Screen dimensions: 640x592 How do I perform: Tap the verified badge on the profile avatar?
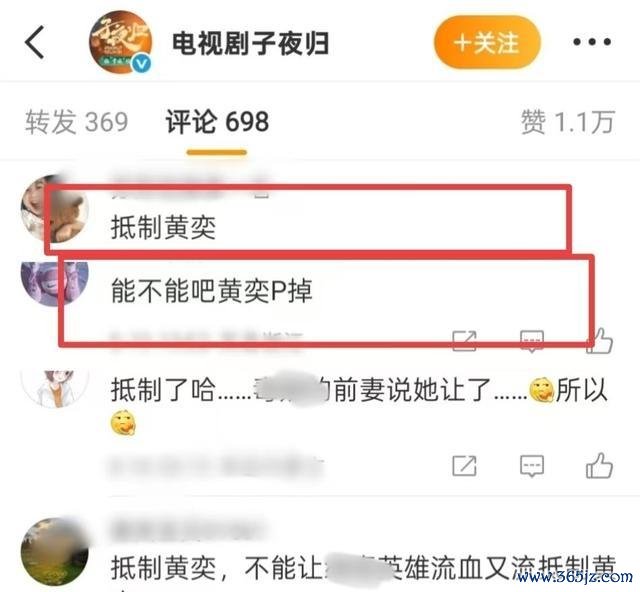142,64
